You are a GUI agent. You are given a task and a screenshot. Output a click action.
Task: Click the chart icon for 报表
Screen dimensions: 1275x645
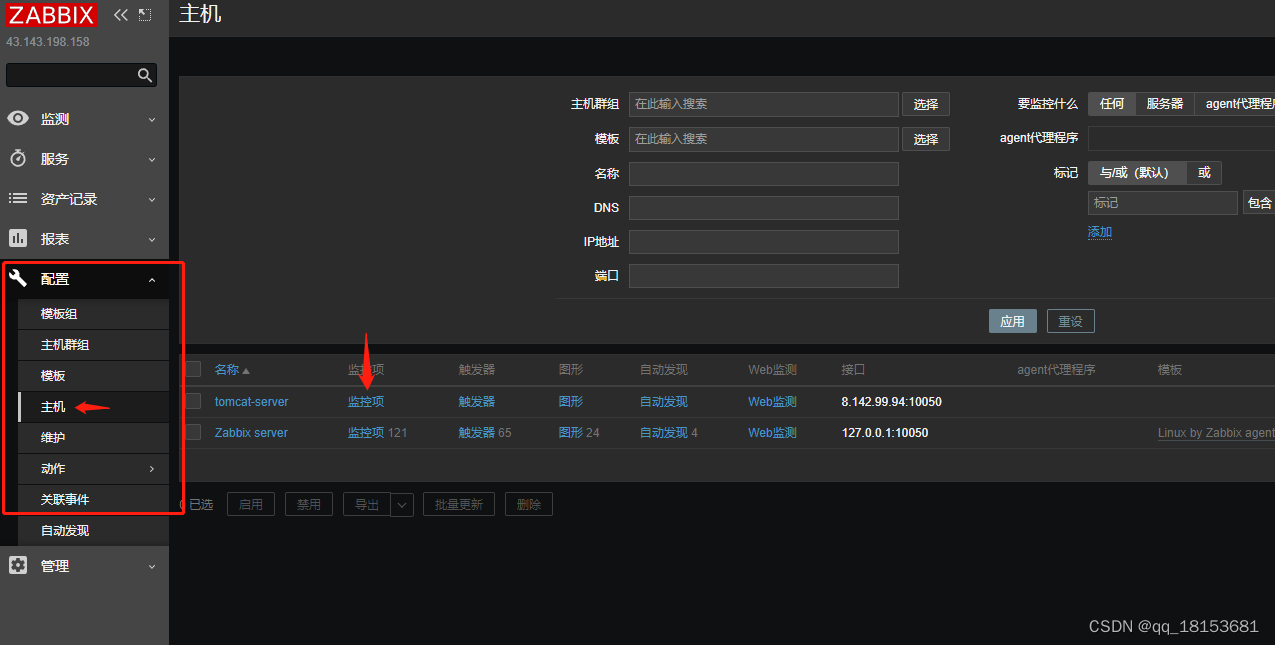tap(18, 238)
